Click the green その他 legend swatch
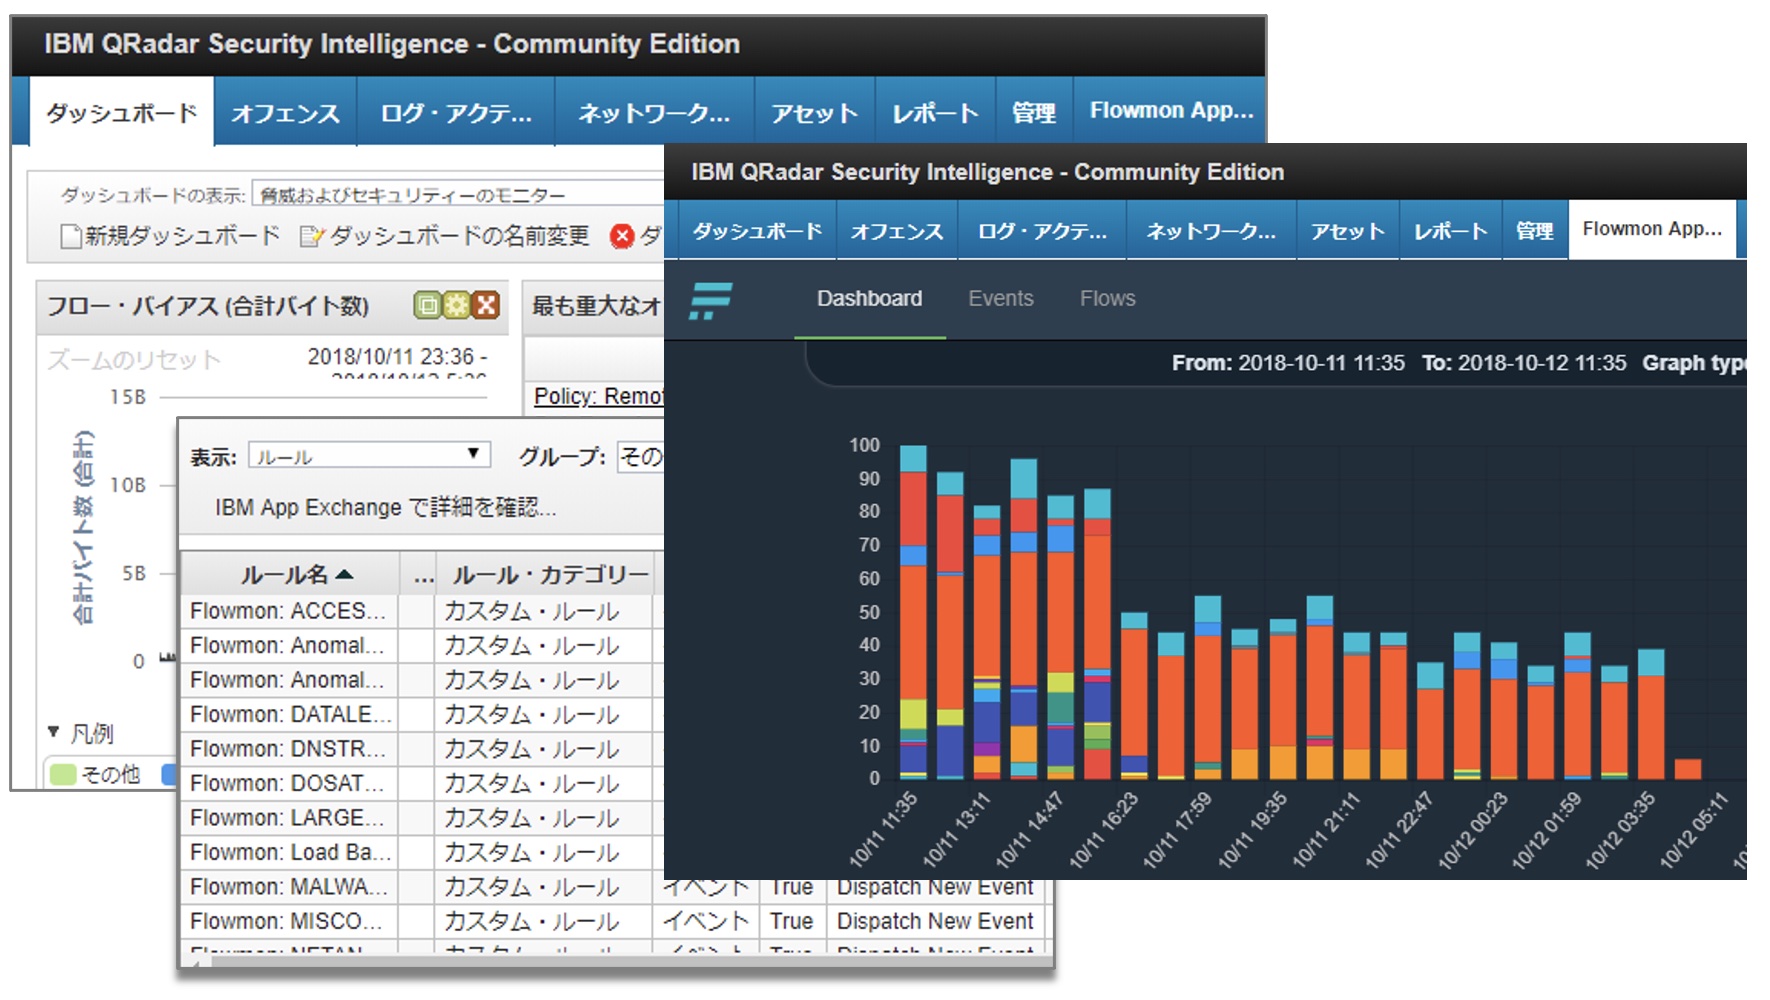1770x1000 pixels. click(x=63, y=774)
